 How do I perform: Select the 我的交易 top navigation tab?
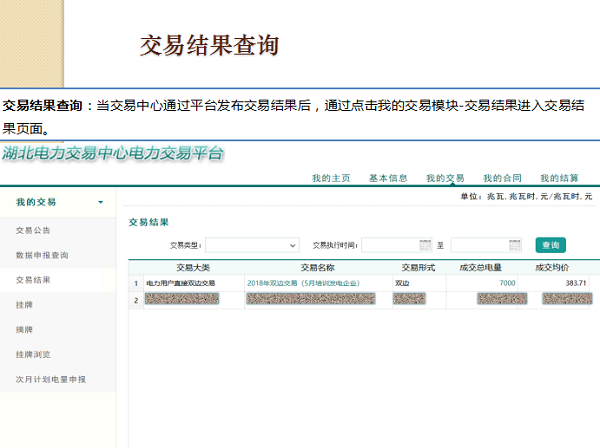pyautogui.click(x=445, y=178)
